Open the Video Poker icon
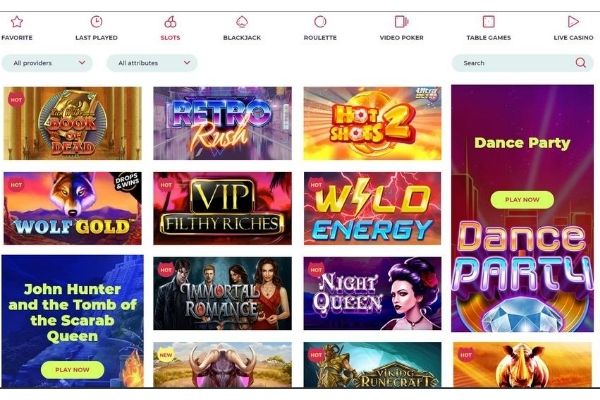The image size is (600, 400). 401,22
